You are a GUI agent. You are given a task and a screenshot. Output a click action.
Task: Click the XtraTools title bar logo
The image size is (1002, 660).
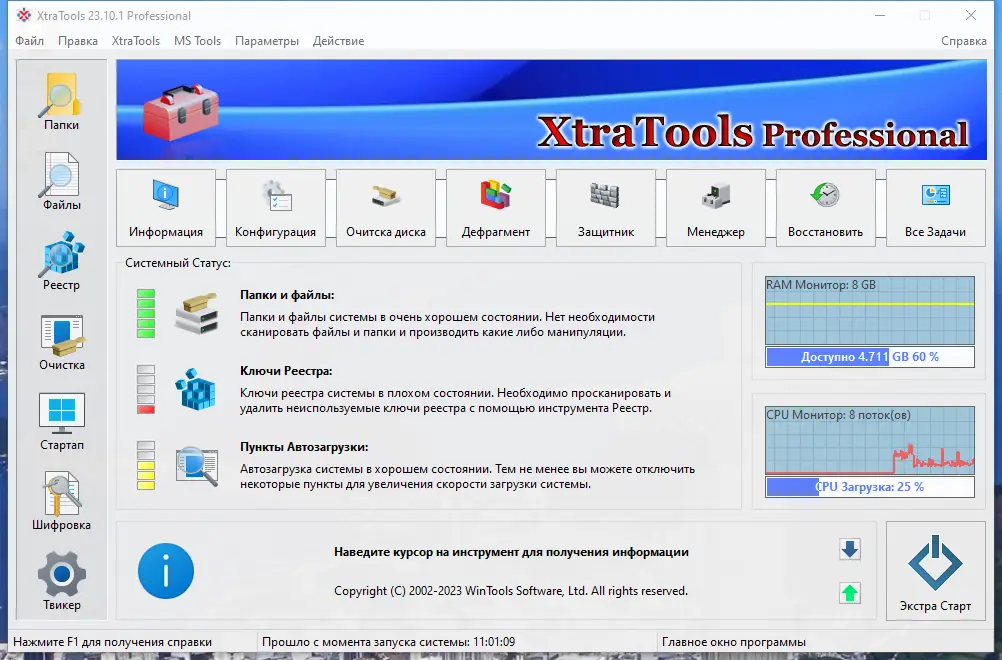[24, 15]
